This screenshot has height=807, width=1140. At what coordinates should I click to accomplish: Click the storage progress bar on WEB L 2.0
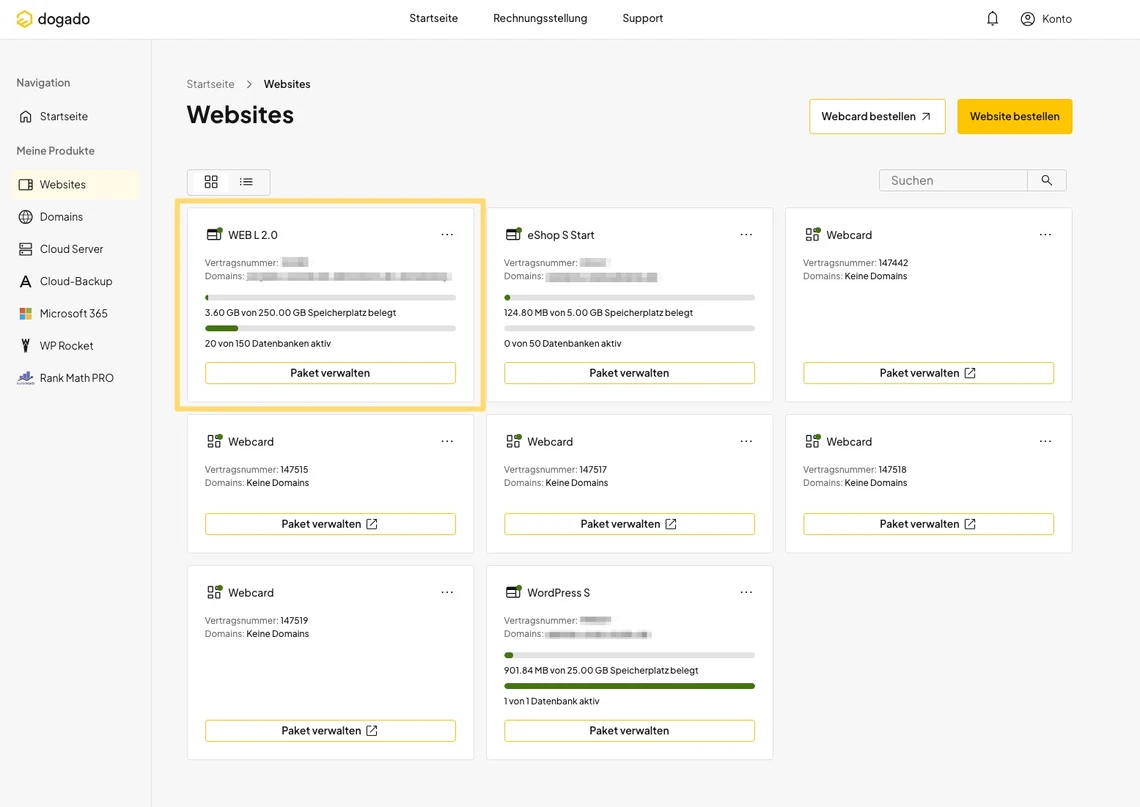pyautogui.click(x=330, y=297)
